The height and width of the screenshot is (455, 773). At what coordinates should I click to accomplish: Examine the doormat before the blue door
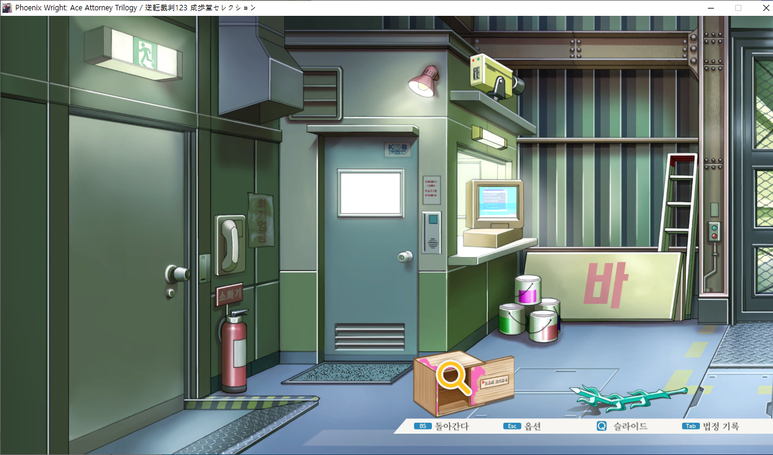pyautogui.click(x=348, y=373)
